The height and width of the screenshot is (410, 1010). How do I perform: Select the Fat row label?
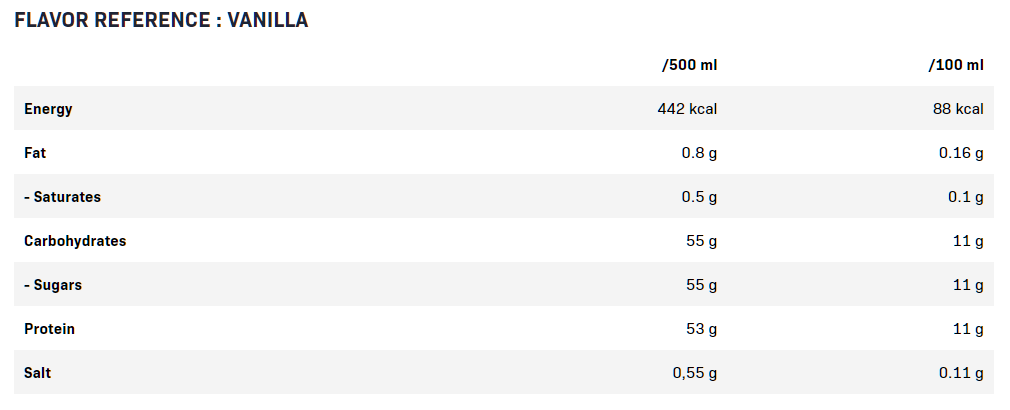[35, 153]
